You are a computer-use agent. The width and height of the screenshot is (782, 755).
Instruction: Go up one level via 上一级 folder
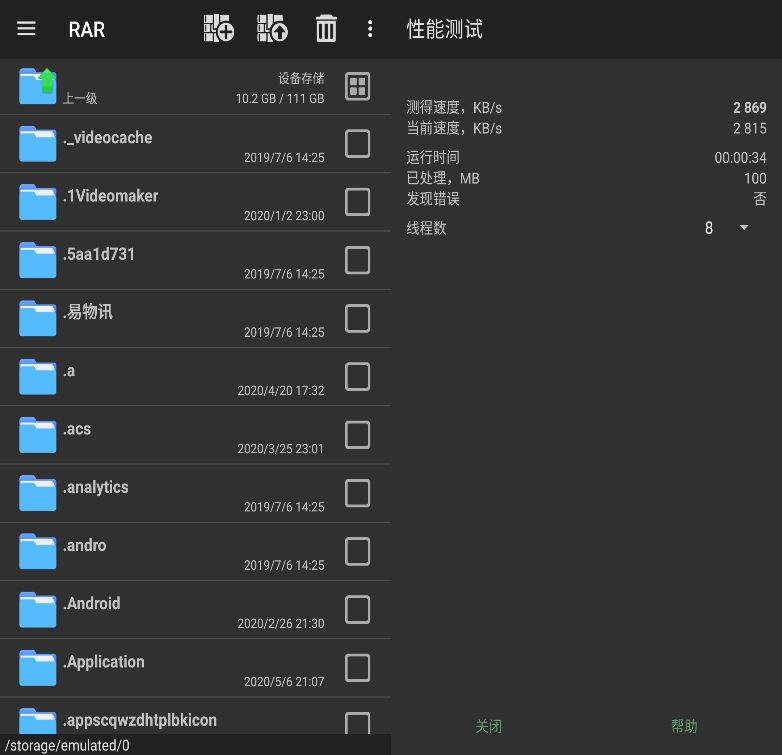point(37,86)
